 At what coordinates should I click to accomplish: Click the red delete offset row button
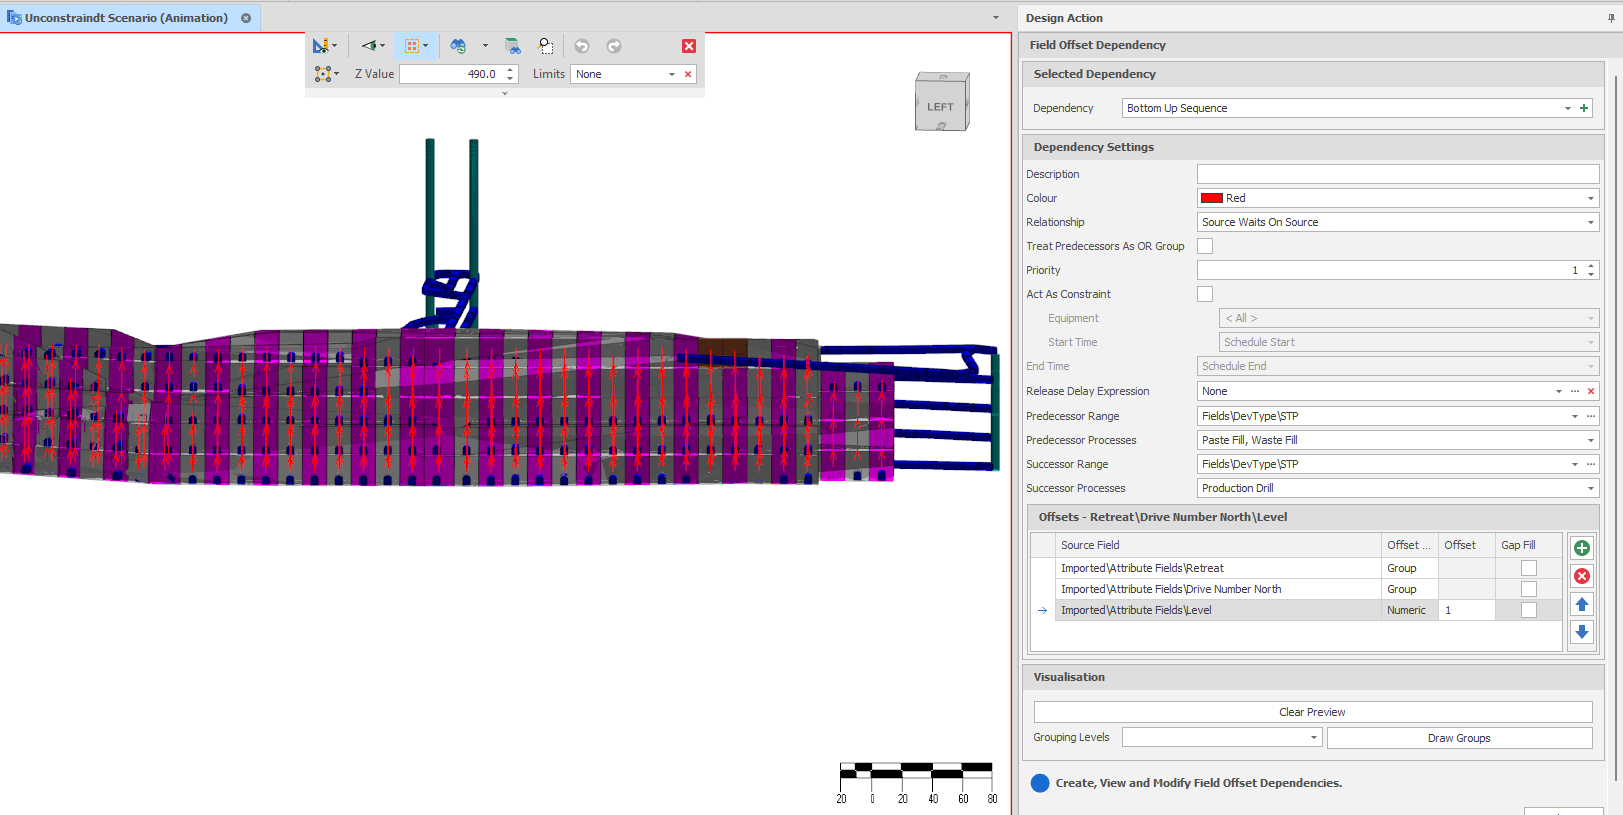[1581, 576]
